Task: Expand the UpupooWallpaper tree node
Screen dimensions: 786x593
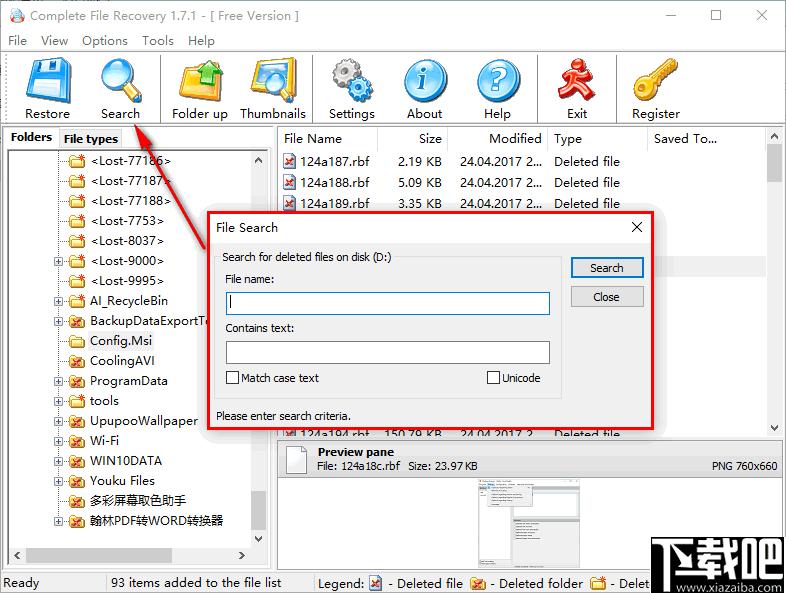Action: [x=59, y=422]
